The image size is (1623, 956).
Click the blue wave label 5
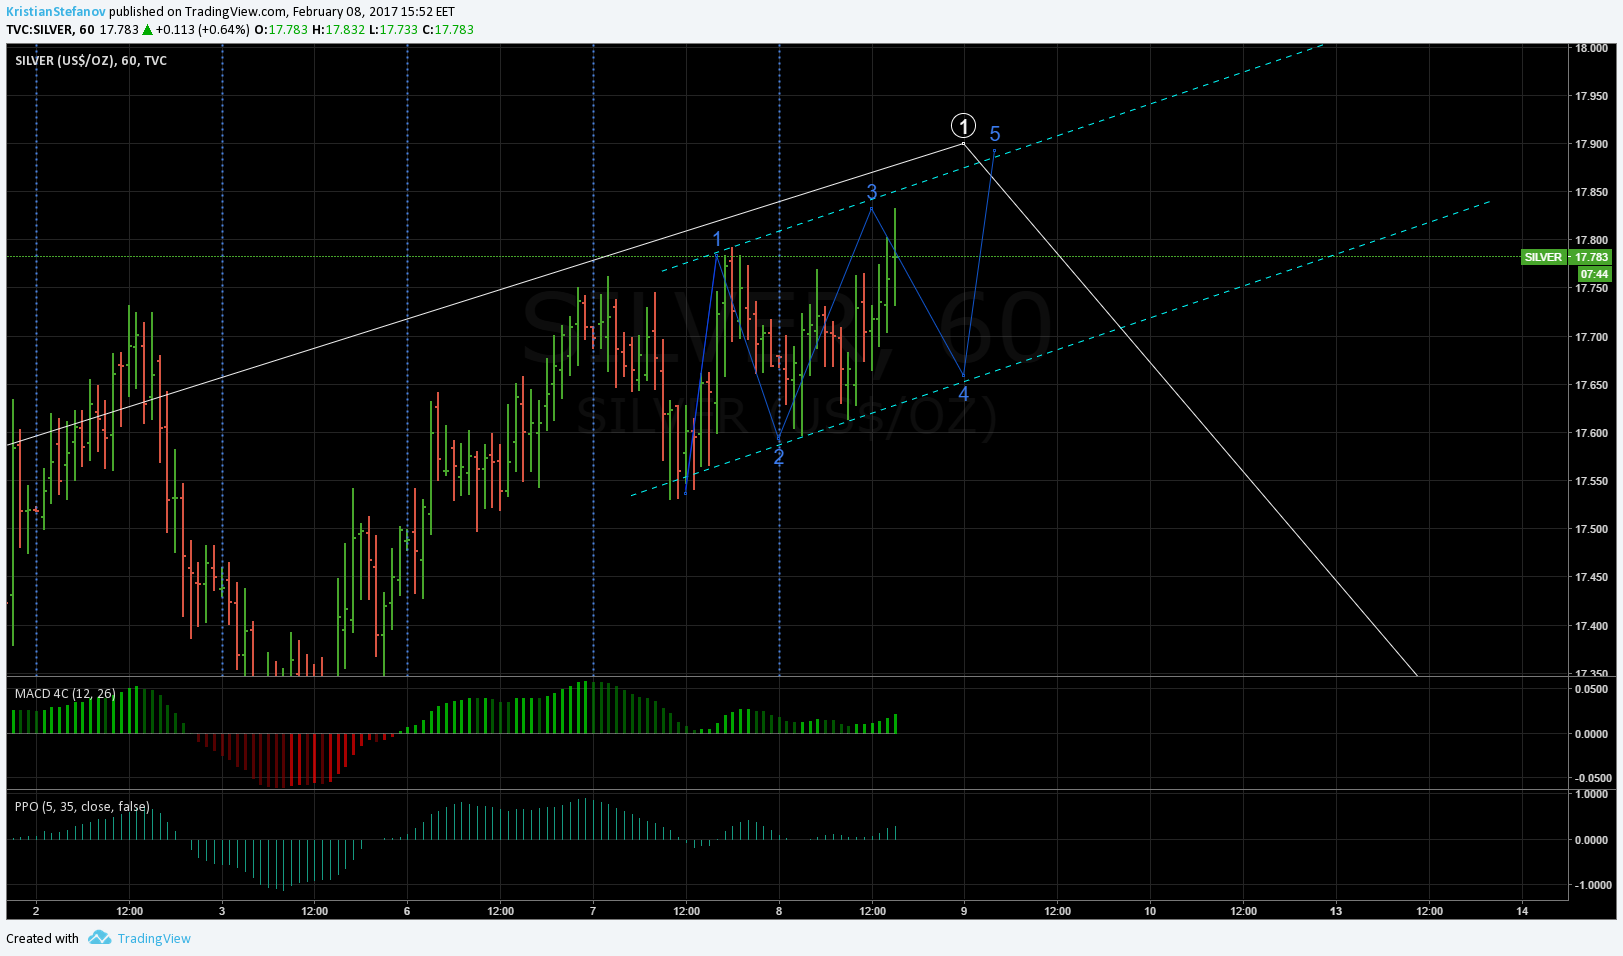[x=995, y=134]
